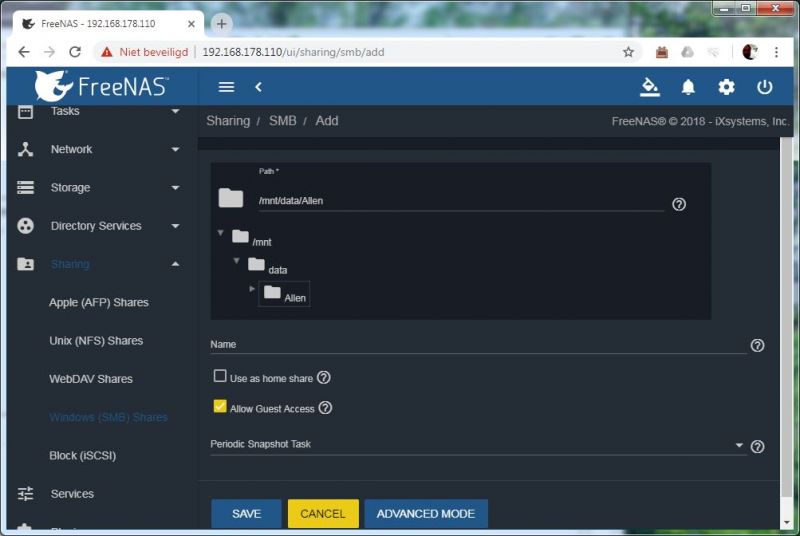Open a new browser tab
Viewport: 800px width, 536px height.
click(x=221, y=23)
